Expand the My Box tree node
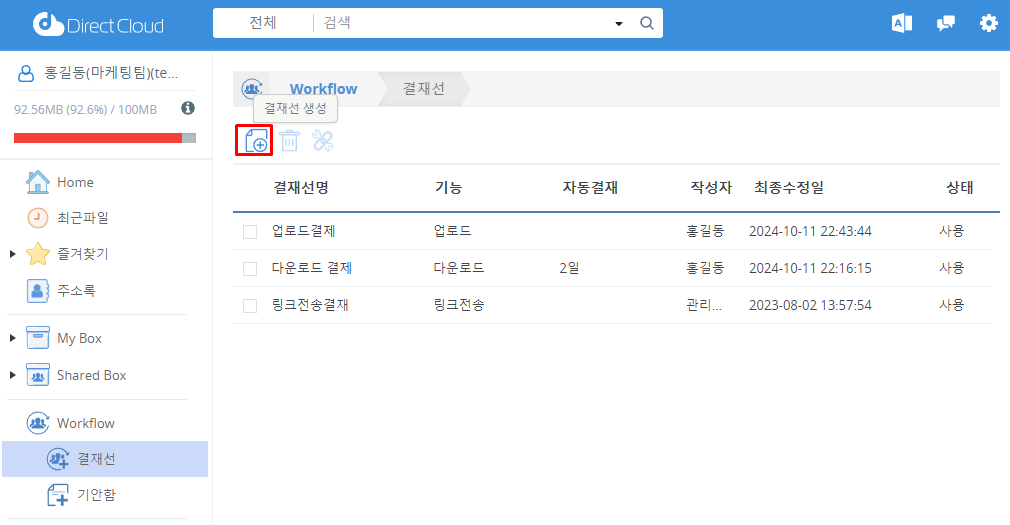The width and height of the screenshot is (1010, 525). tap(12, 339)
